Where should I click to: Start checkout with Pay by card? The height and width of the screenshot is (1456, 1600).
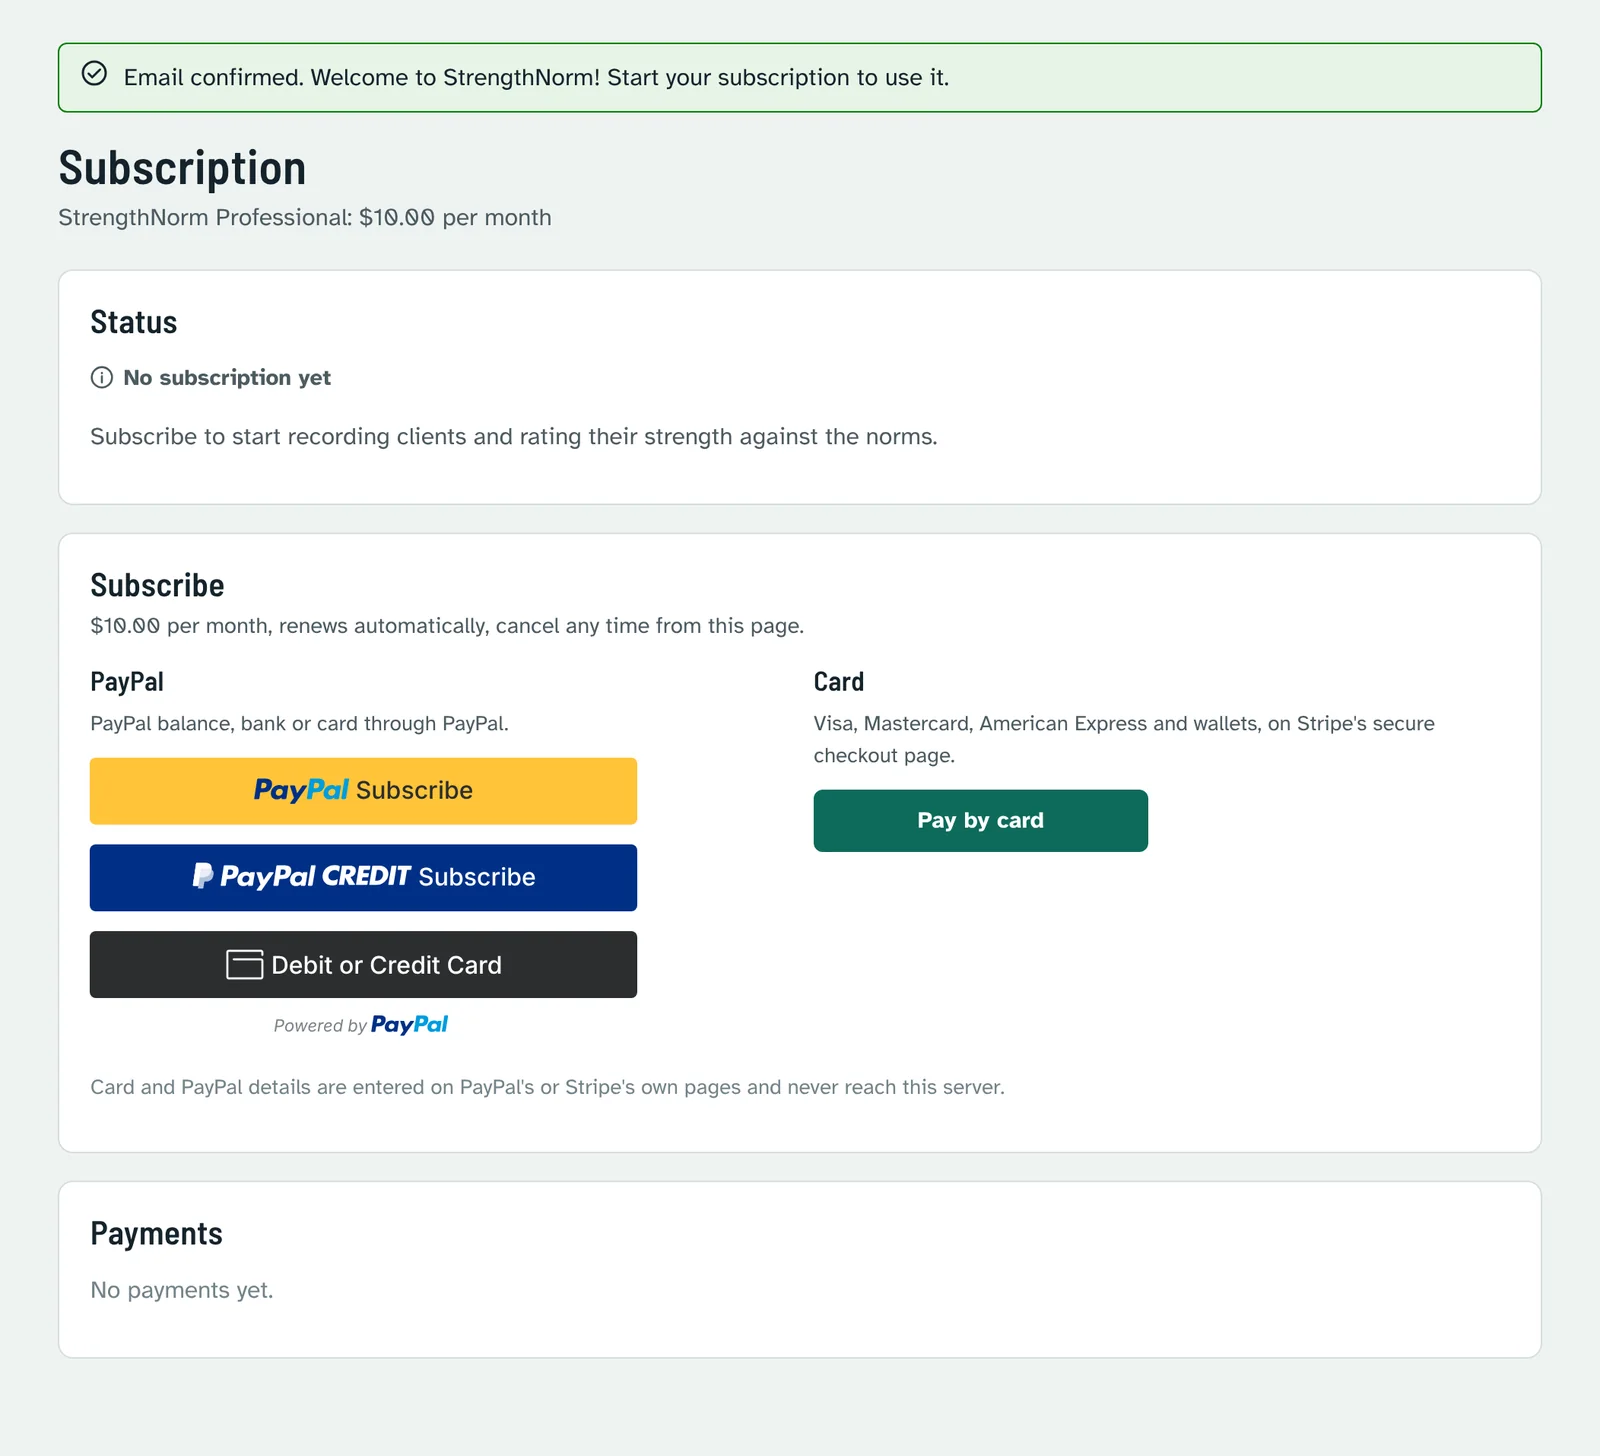(x=980, y=821)
